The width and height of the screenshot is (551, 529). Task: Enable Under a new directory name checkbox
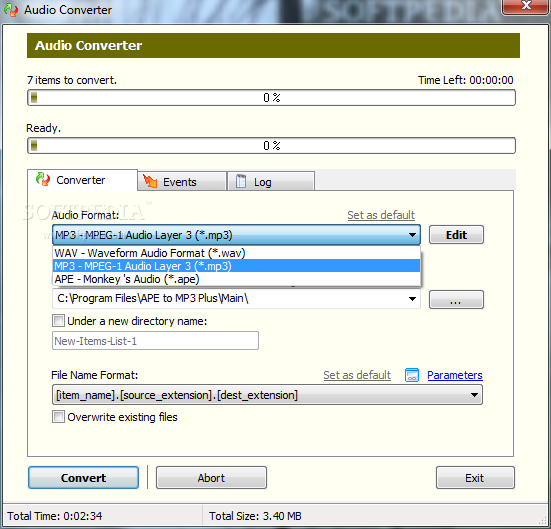[58, 321]
